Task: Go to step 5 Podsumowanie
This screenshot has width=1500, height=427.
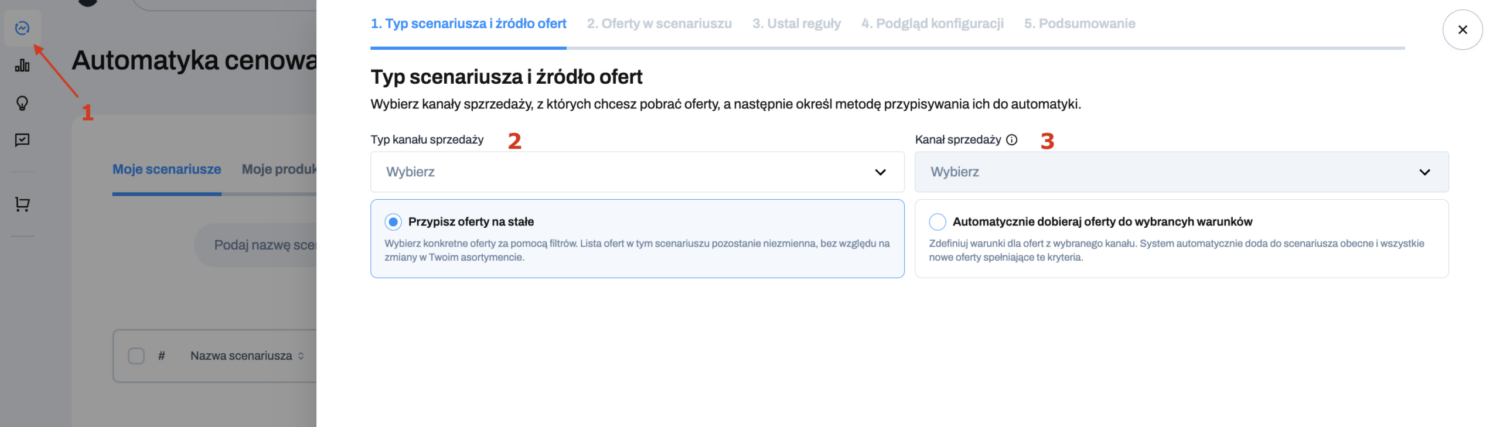Action: coord(1079,23)
